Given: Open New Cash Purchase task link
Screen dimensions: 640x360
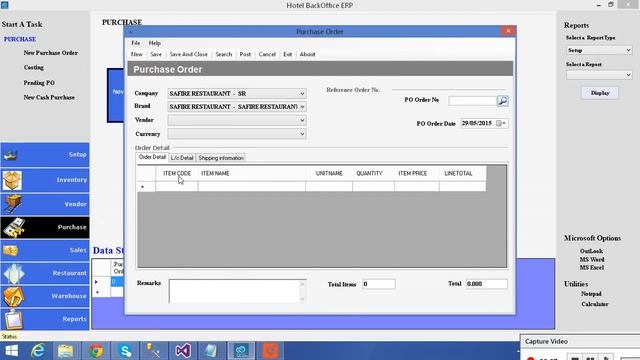Looking at the screenshot, I should click(49, 98).
